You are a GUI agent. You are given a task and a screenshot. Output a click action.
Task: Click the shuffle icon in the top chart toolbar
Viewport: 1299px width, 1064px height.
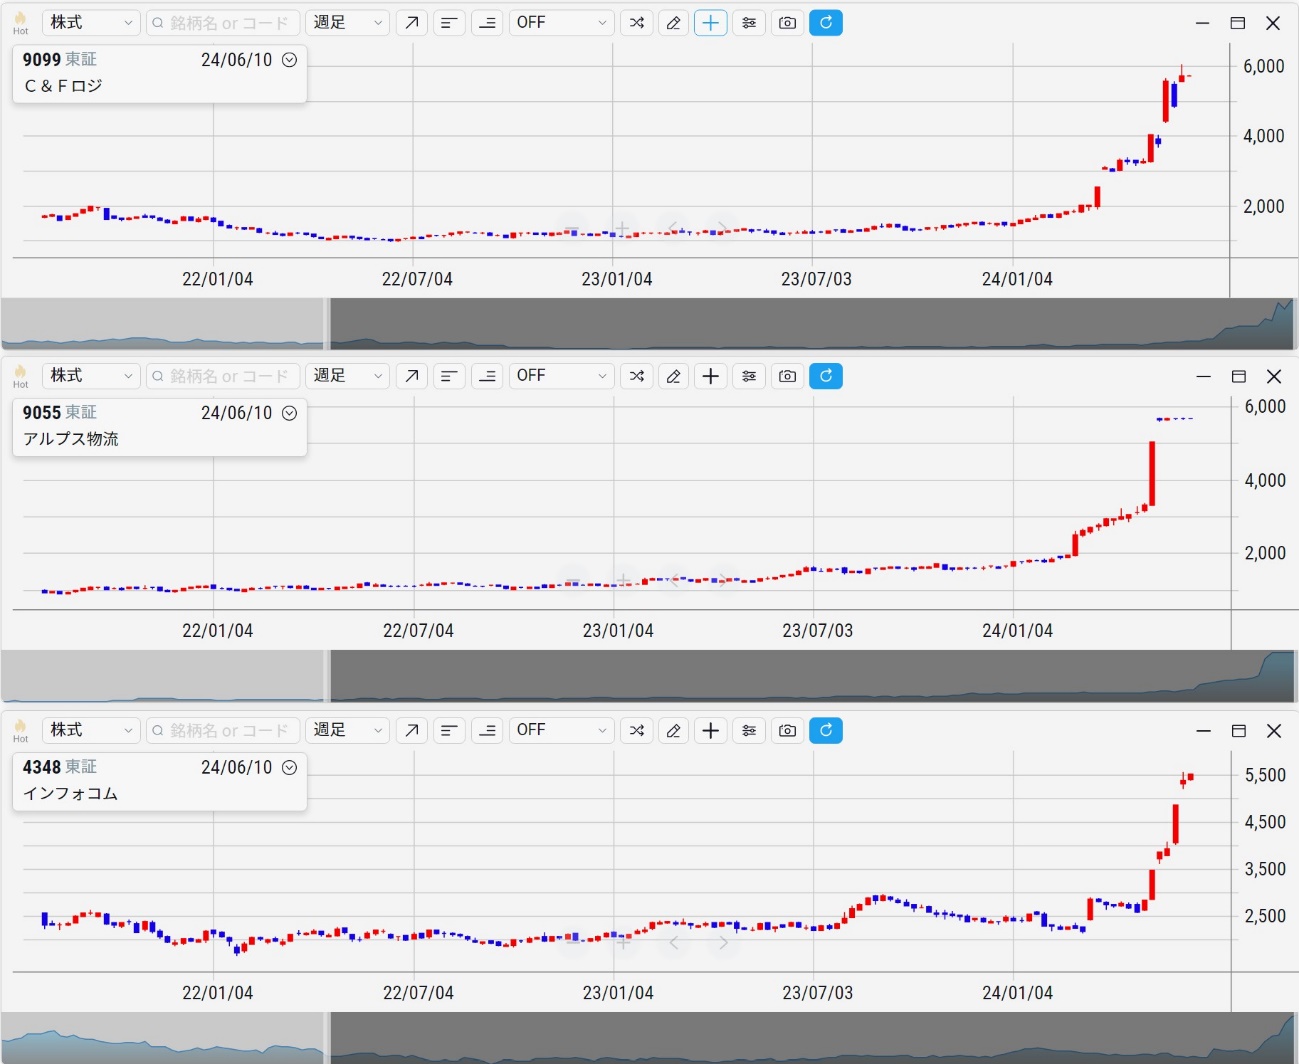(x=637, y=23)
